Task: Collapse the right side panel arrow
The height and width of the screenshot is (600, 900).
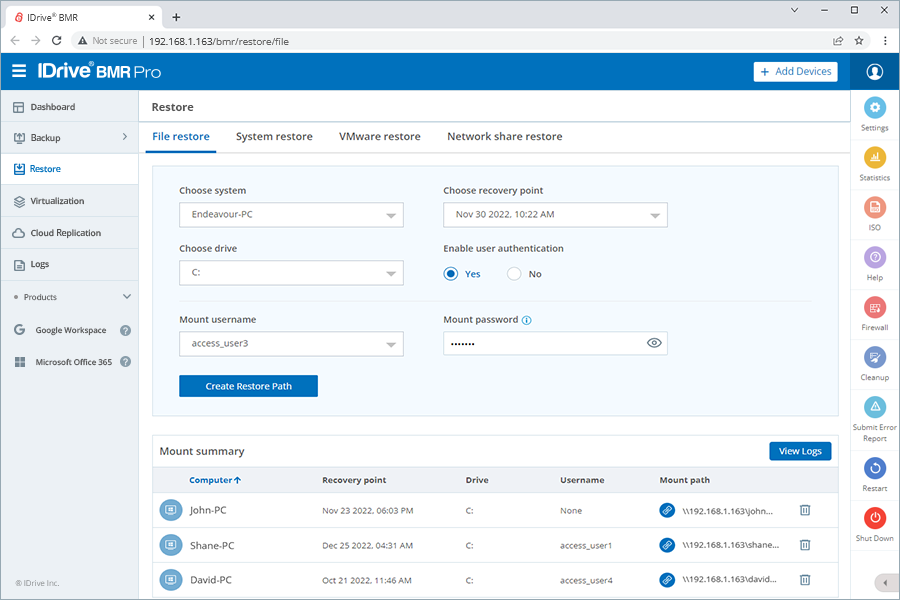Action: click(x=885, y=583)
